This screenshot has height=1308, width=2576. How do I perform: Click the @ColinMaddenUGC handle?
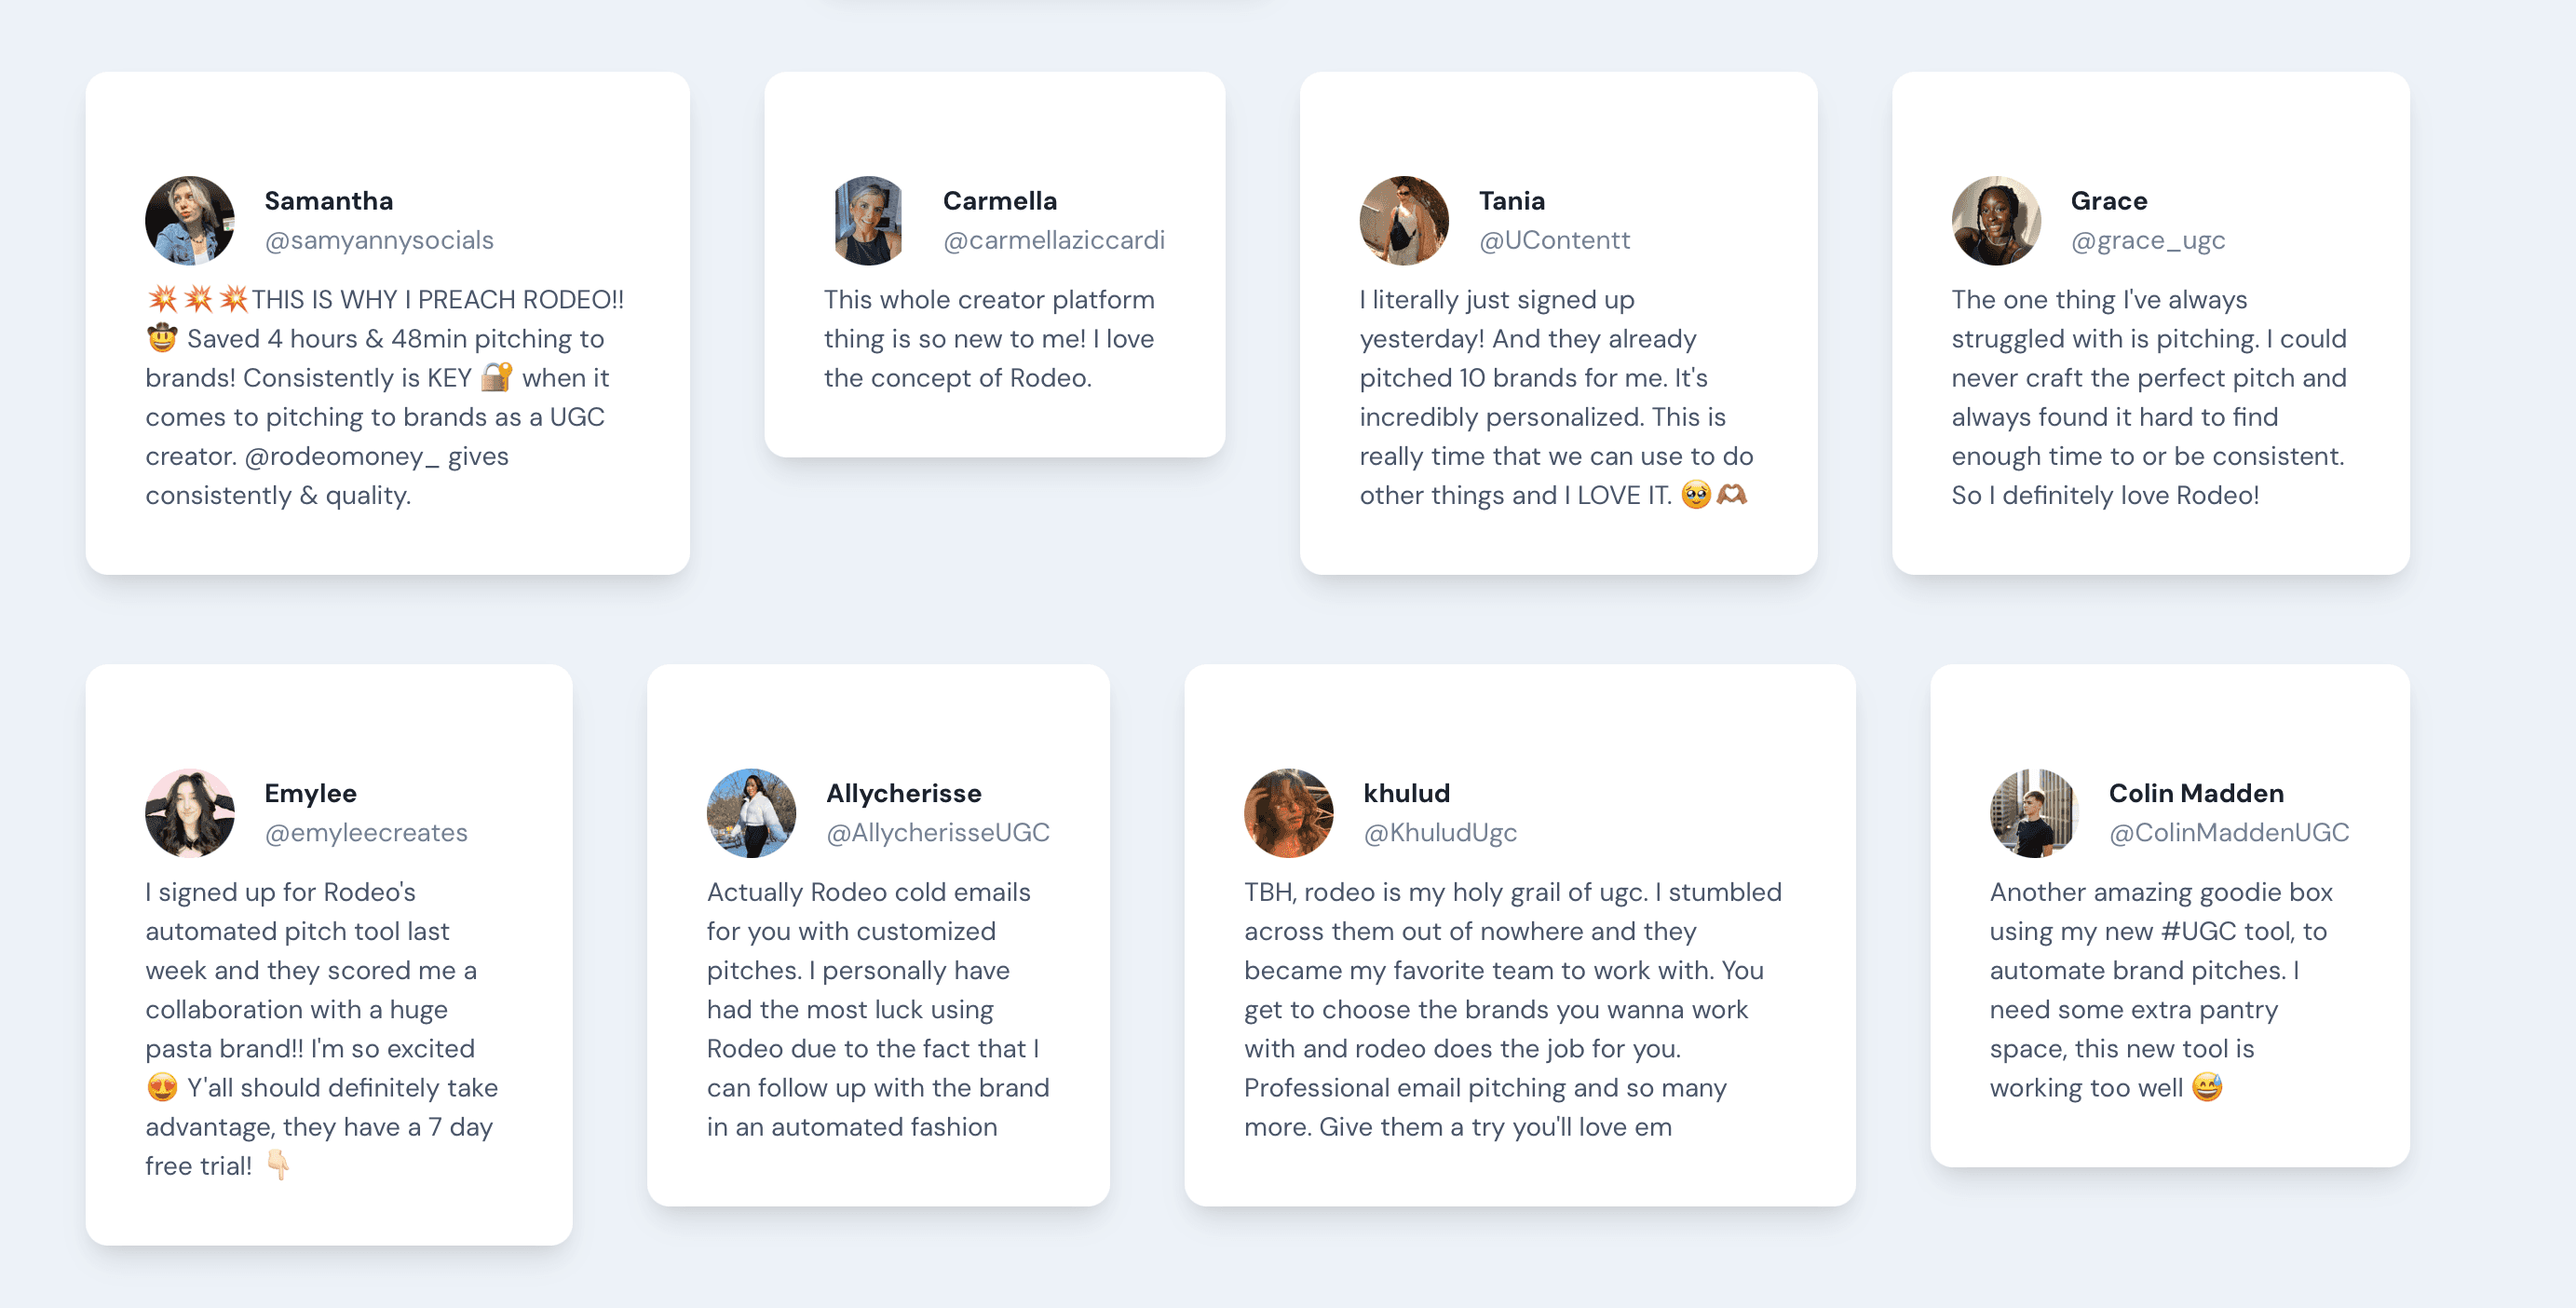(2228, 833)
